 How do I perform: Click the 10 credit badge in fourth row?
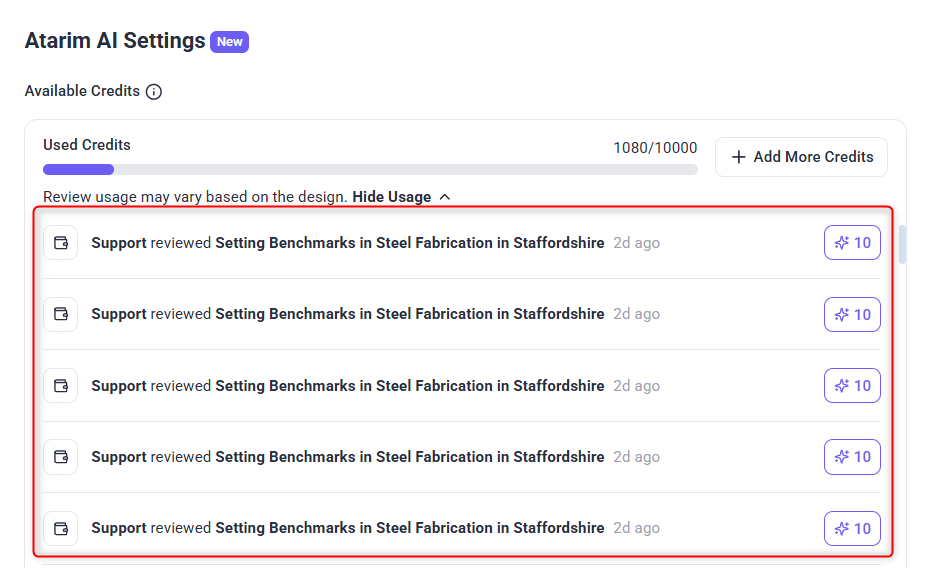point(852,457)
